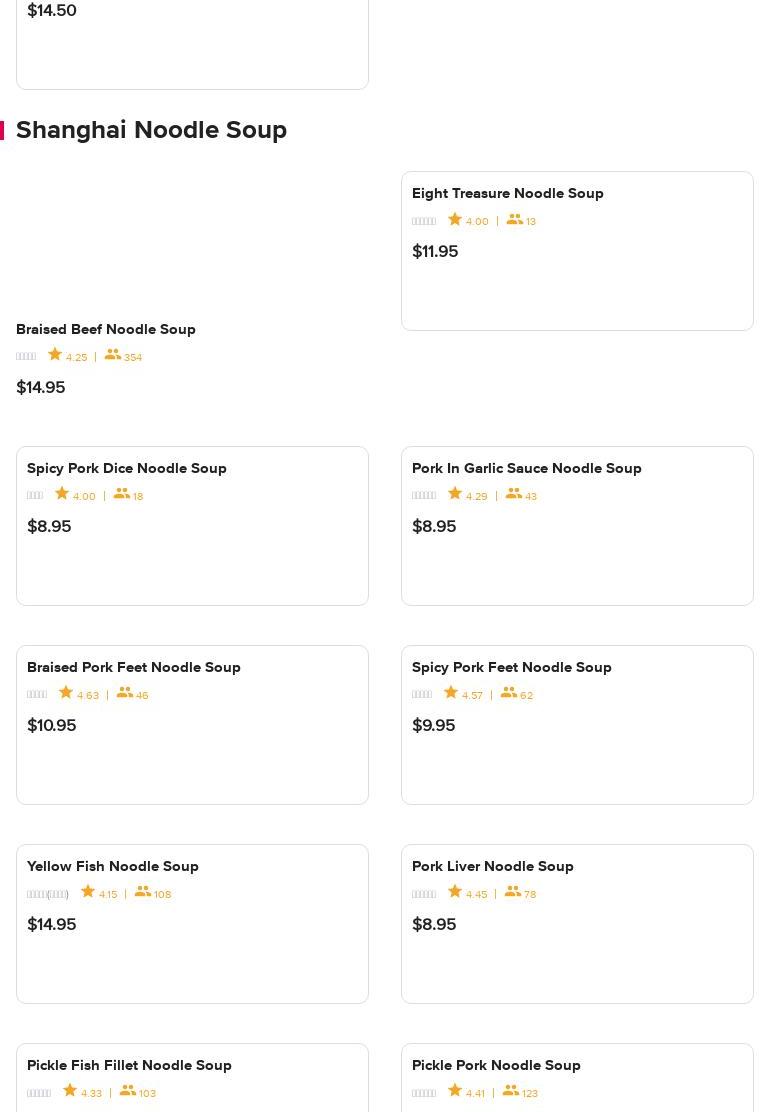Open the Eight Treasure Noodle Soup item
770x1112 pixels.
pyautogui.click(x=507, y=193)
